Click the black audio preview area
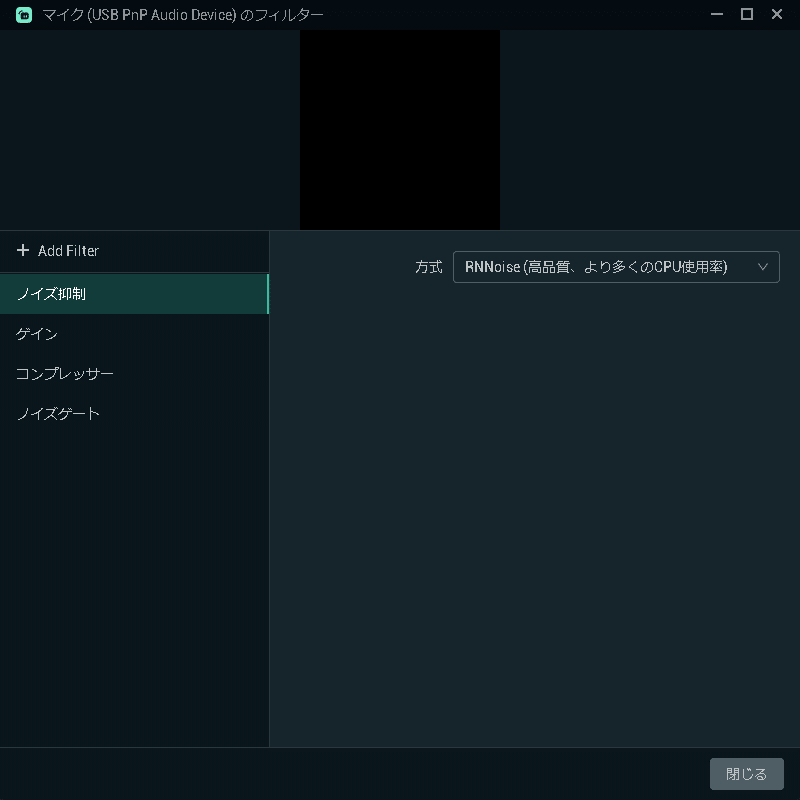The image size is (800, 800). 400,130
